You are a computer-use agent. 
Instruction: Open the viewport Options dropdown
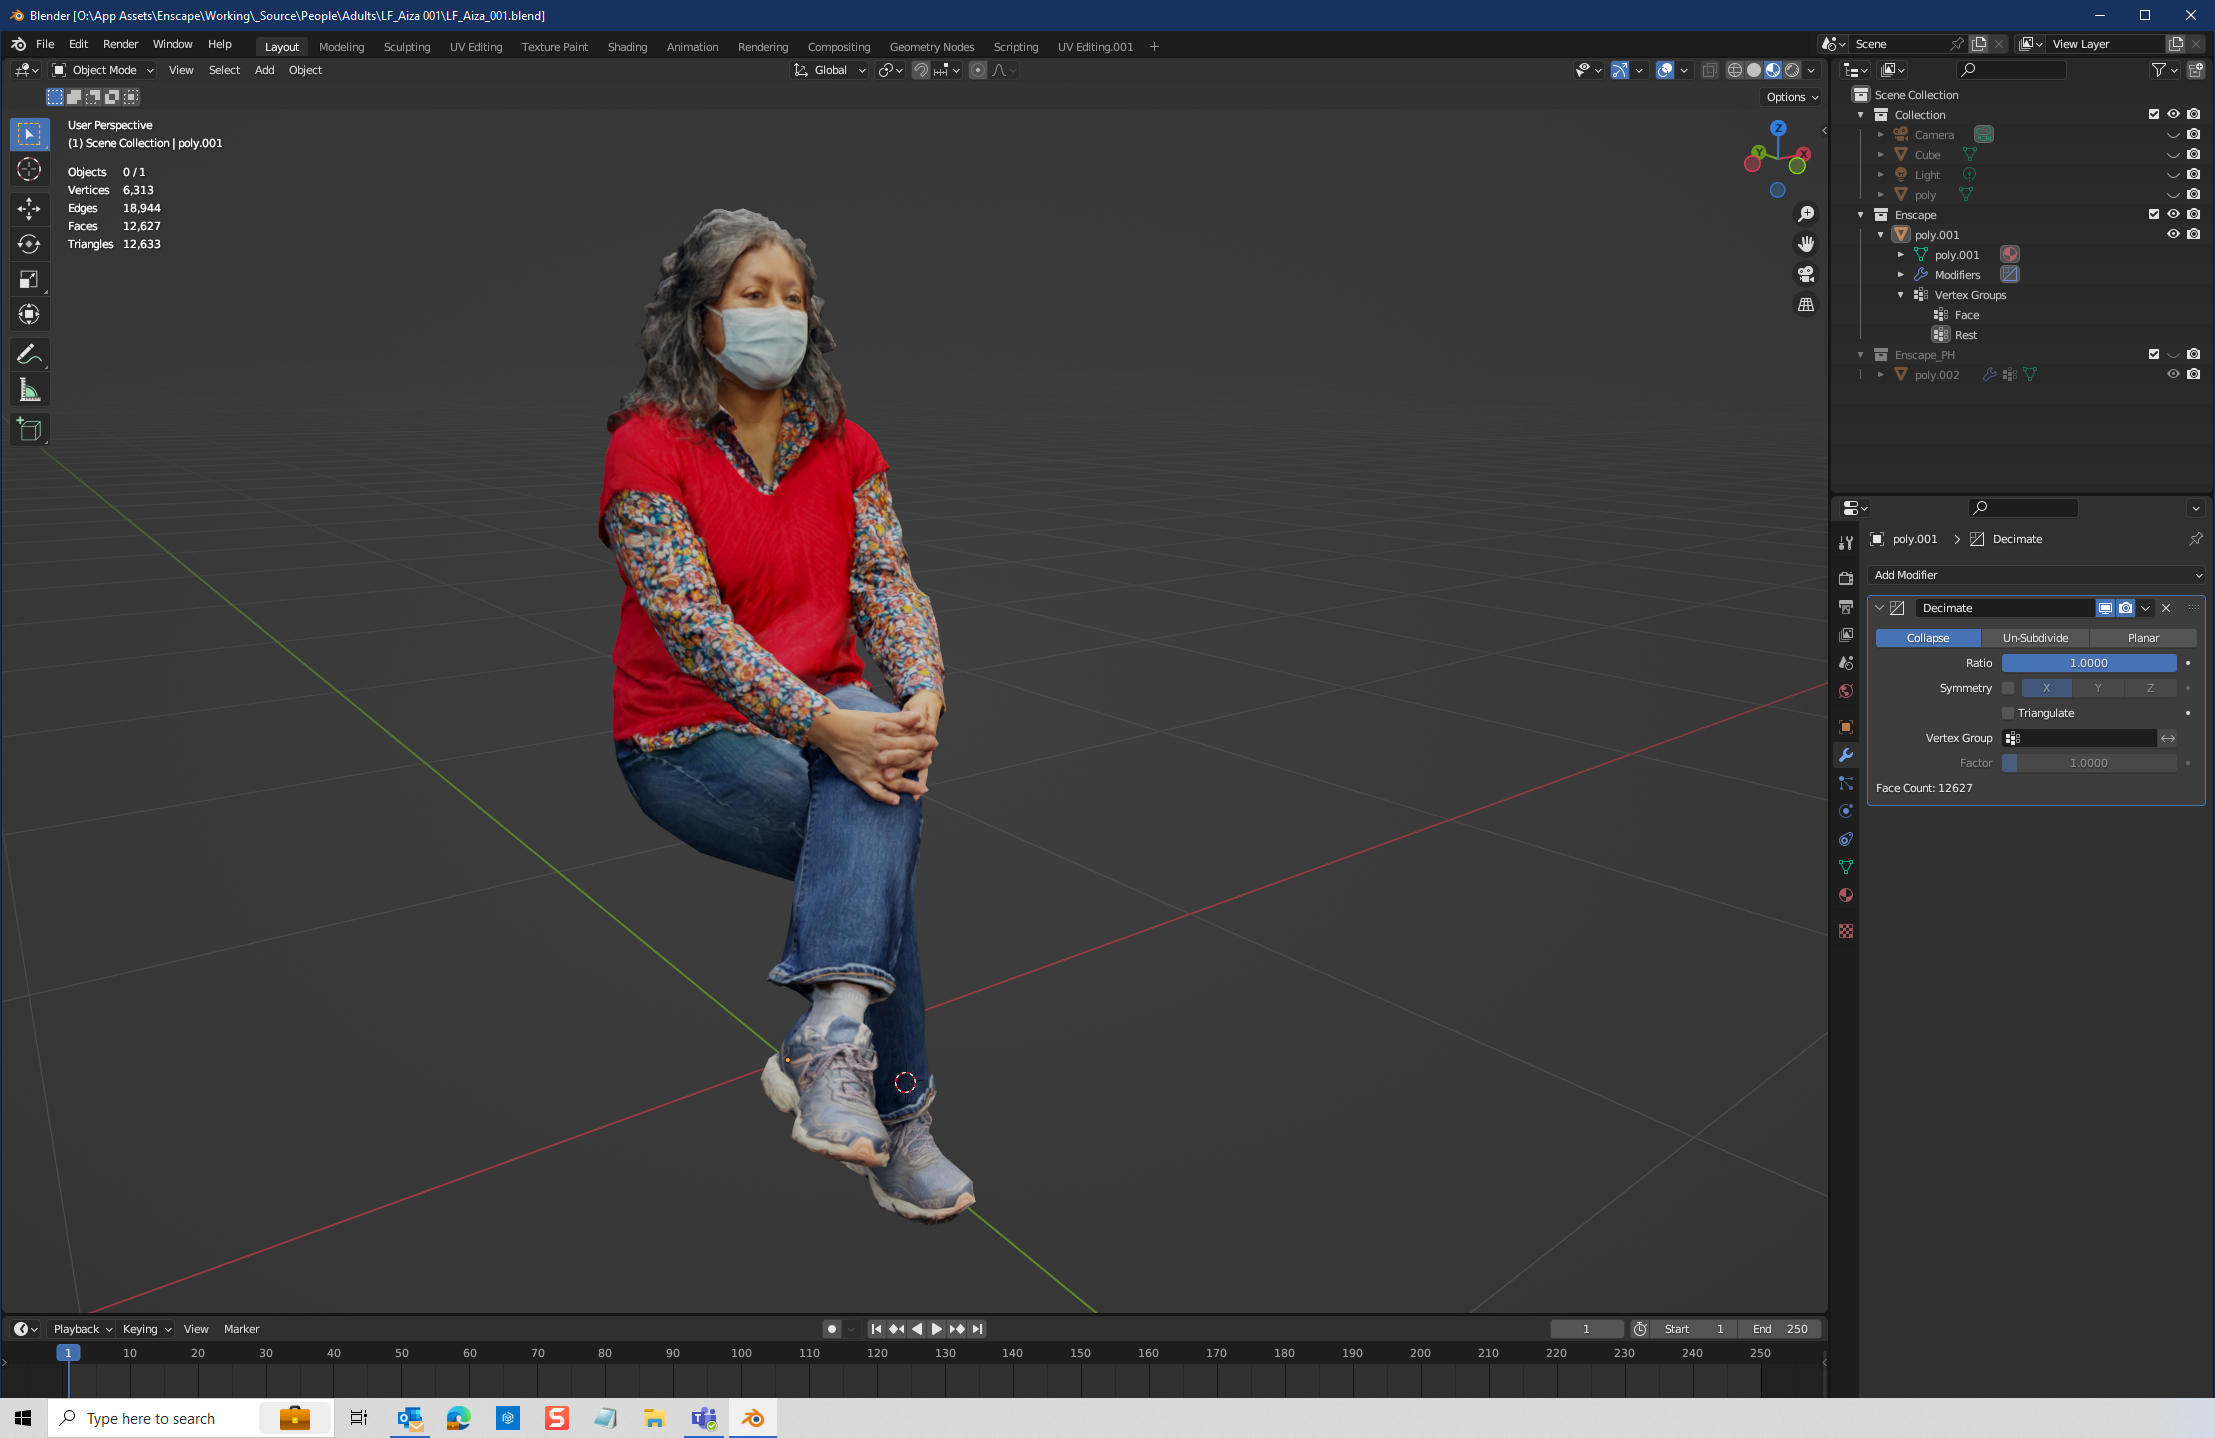[1791, 97]
